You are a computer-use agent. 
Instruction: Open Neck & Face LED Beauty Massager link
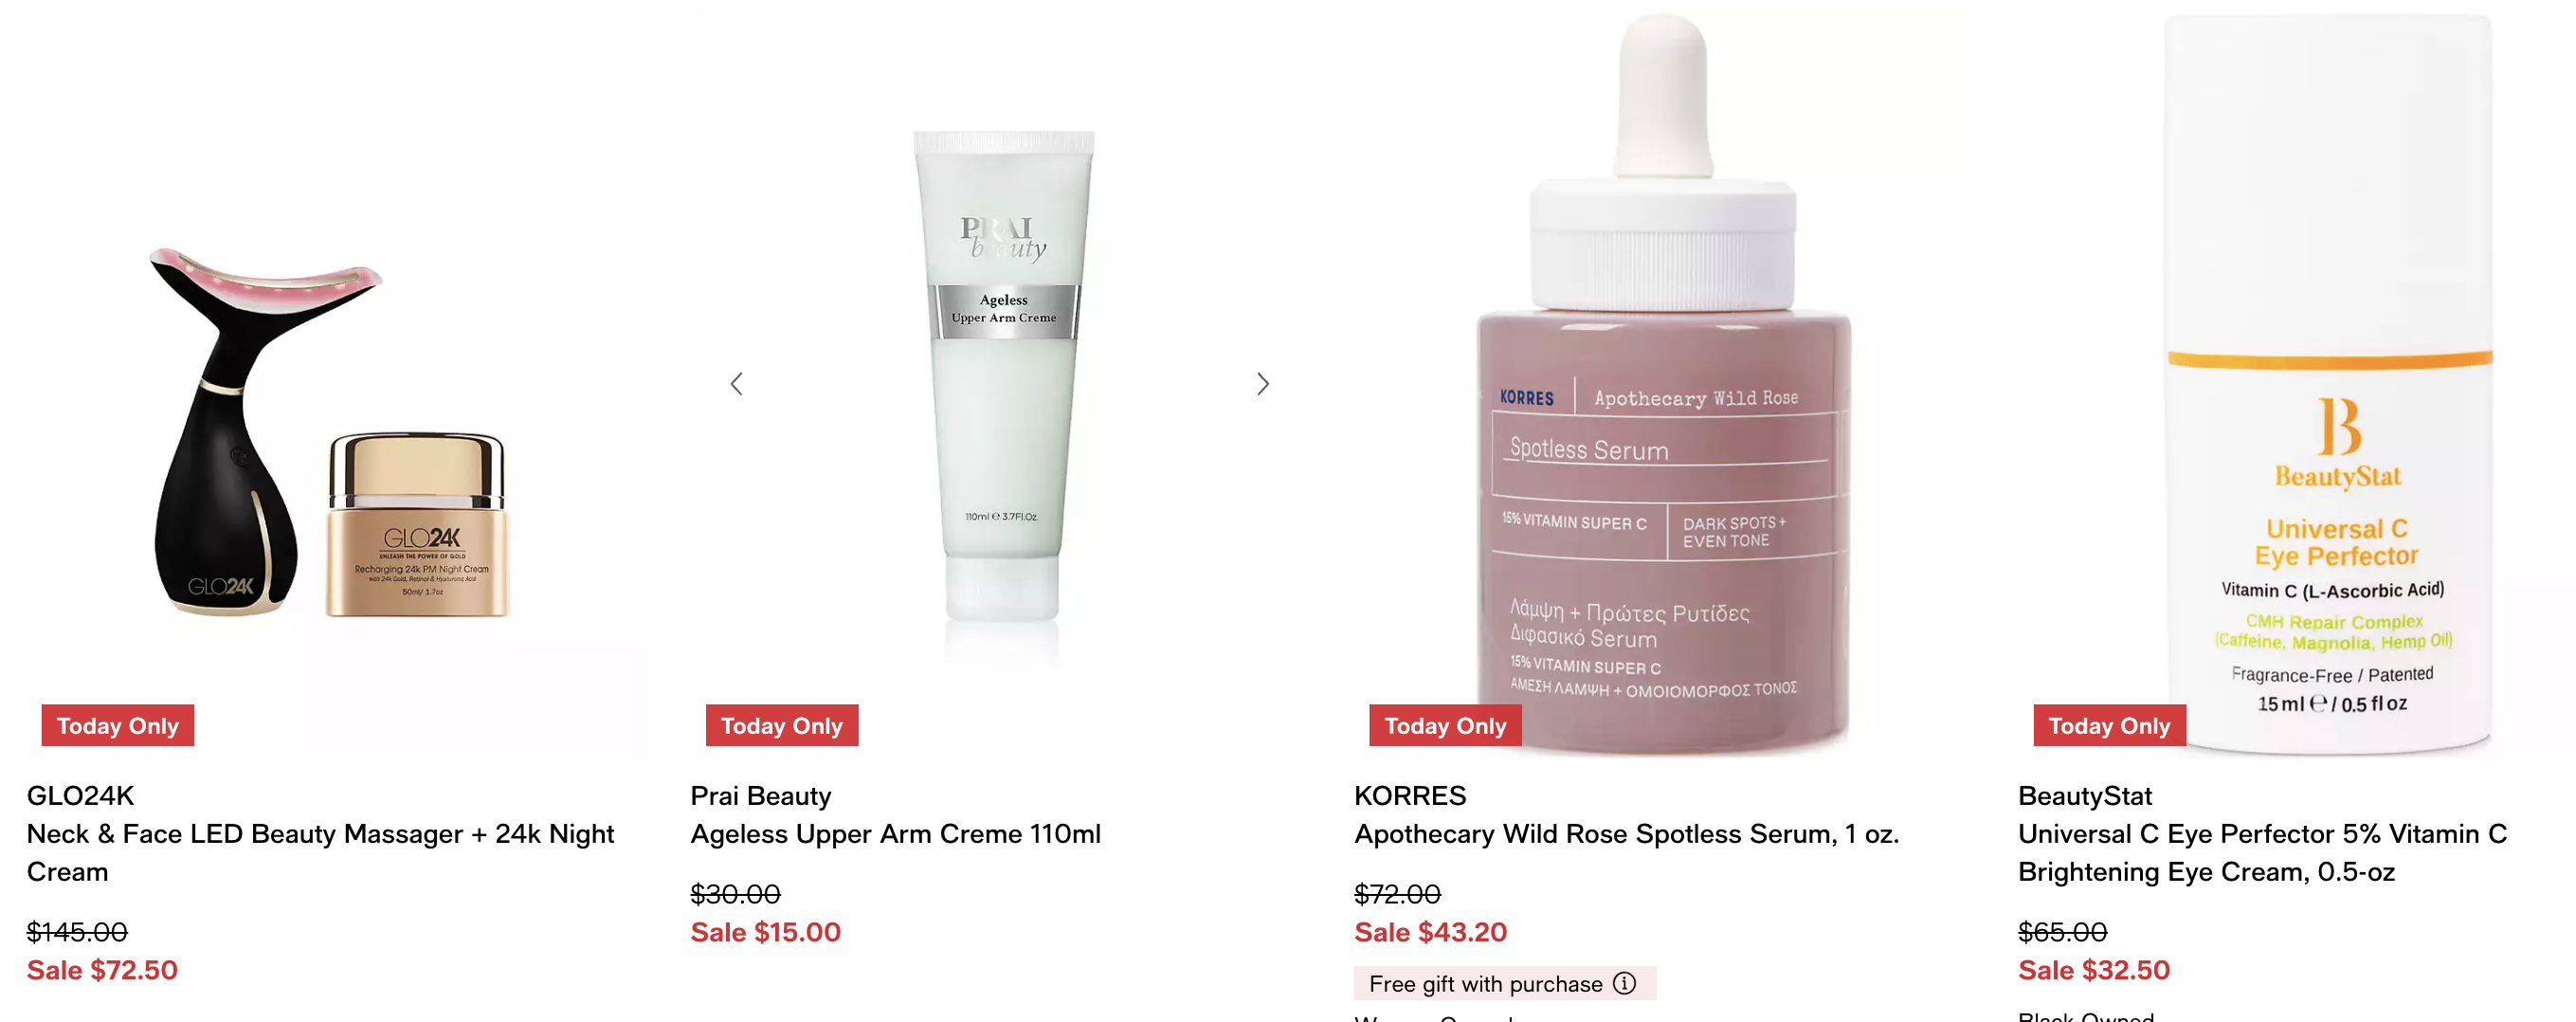[320, 853]
